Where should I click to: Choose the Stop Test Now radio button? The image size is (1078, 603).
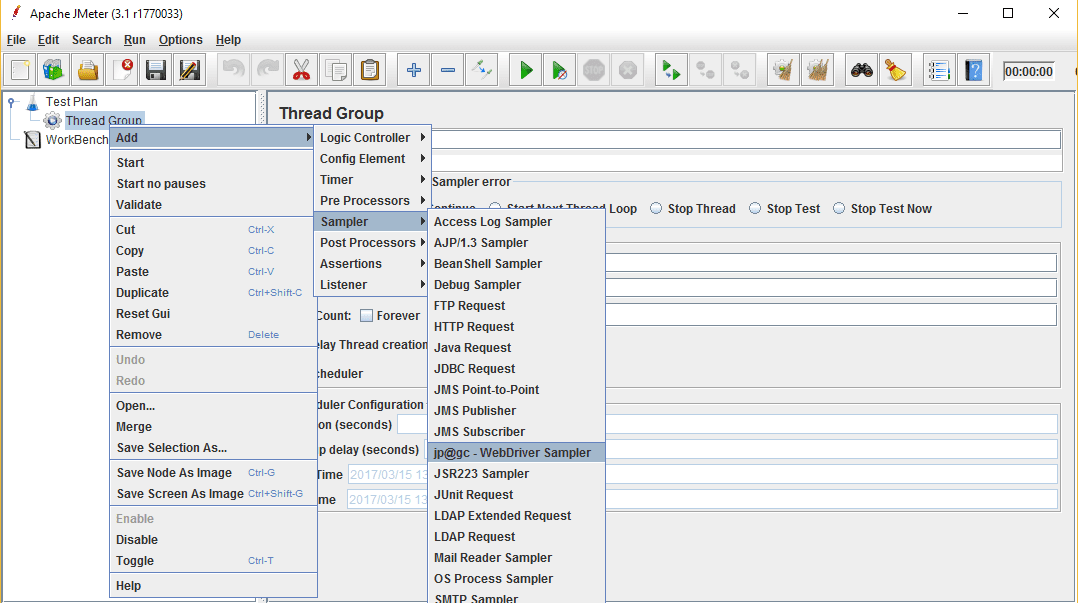[841, 208]
